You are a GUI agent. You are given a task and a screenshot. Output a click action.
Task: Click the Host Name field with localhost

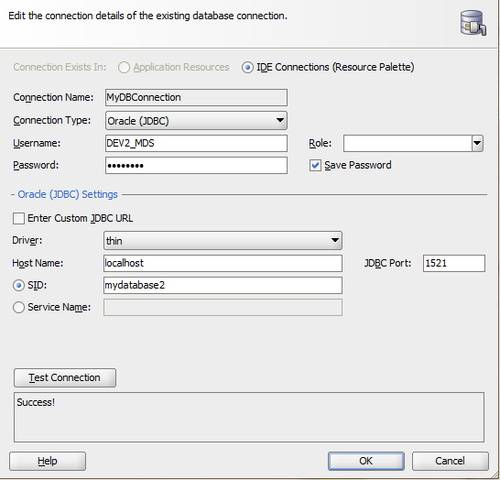(223, 263)
